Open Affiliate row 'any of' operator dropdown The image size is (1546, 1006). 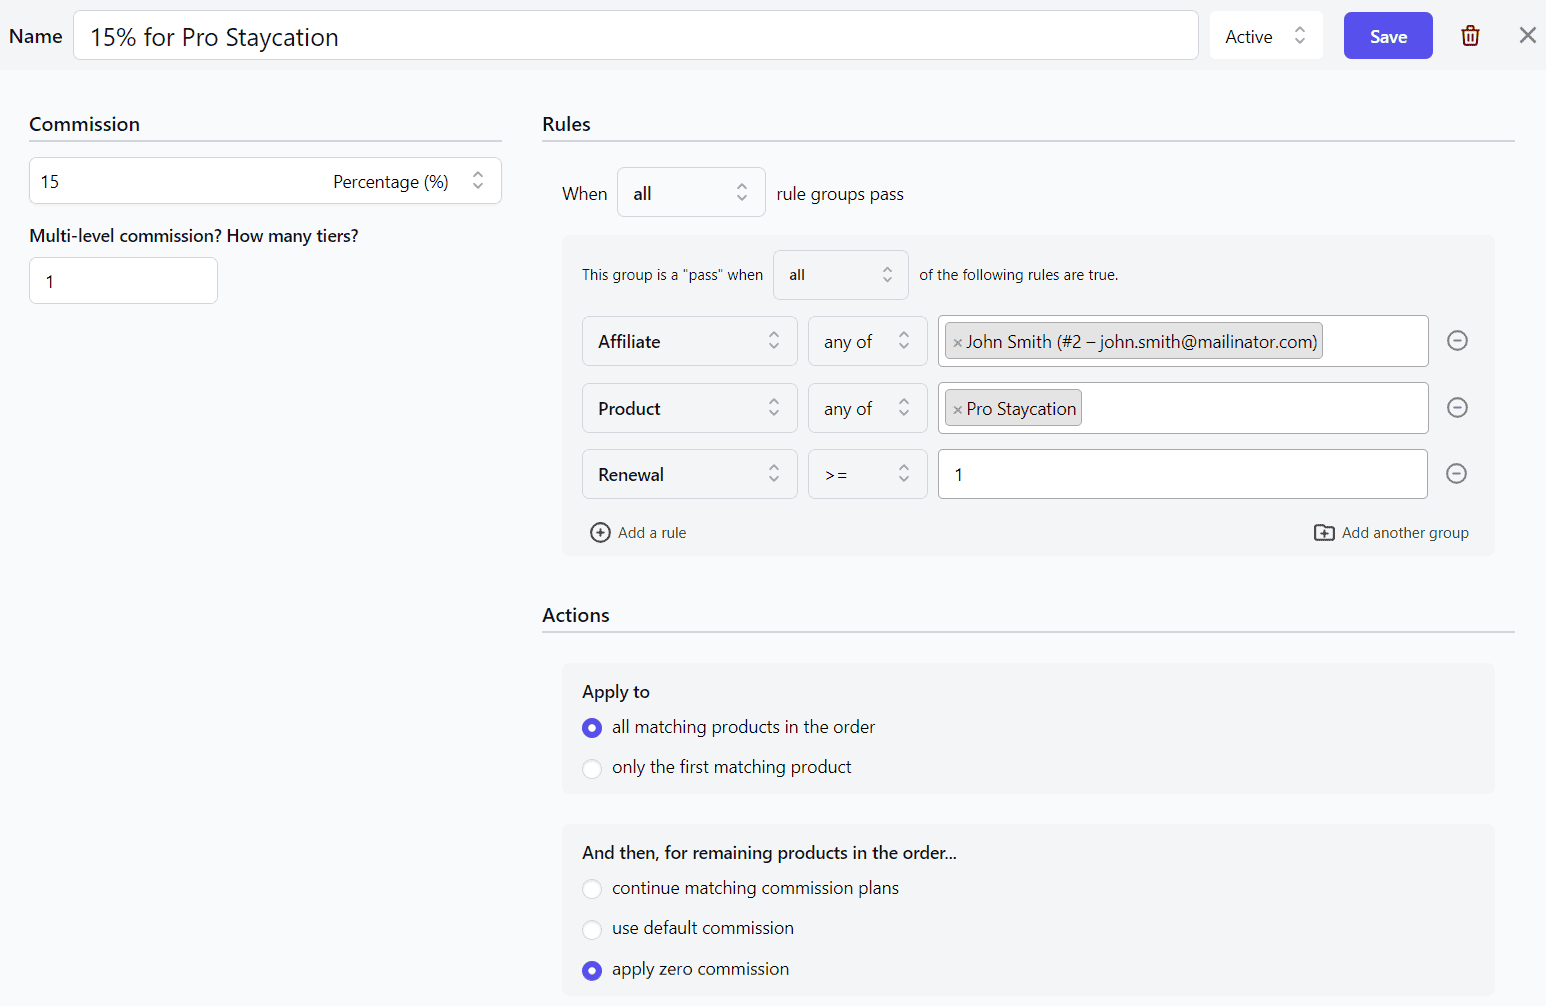(x=868, y=341)
